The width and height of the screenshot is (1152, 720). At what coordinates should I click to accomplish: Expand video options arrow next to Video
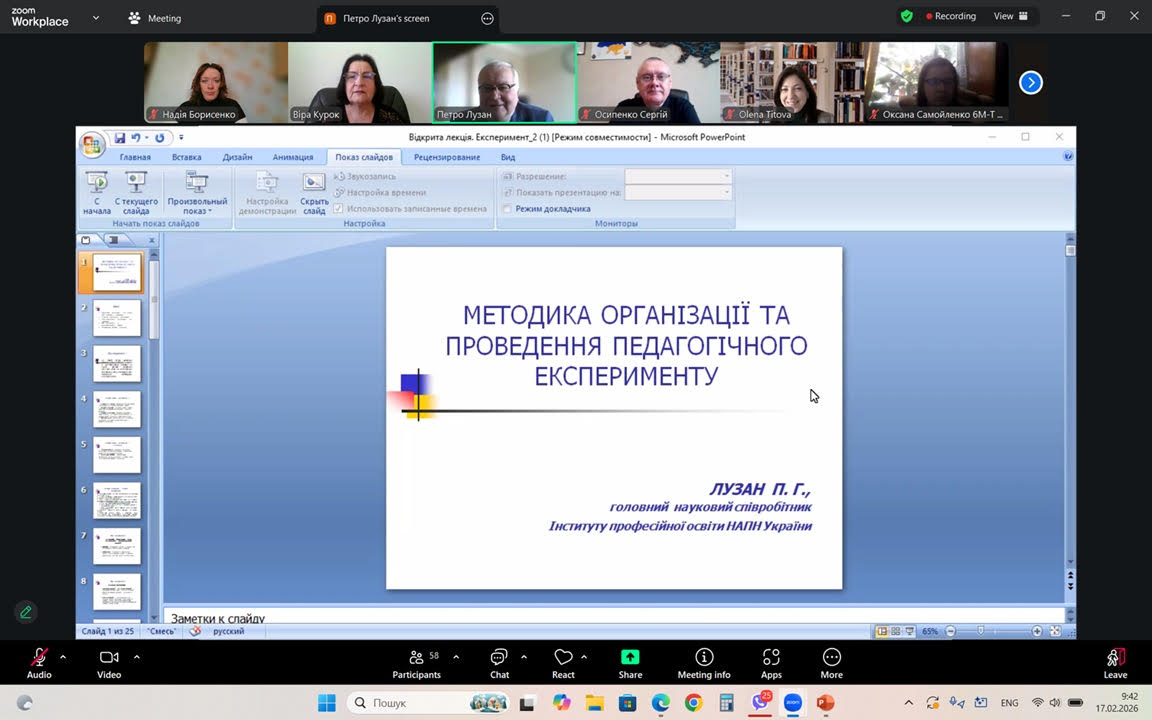137,657
